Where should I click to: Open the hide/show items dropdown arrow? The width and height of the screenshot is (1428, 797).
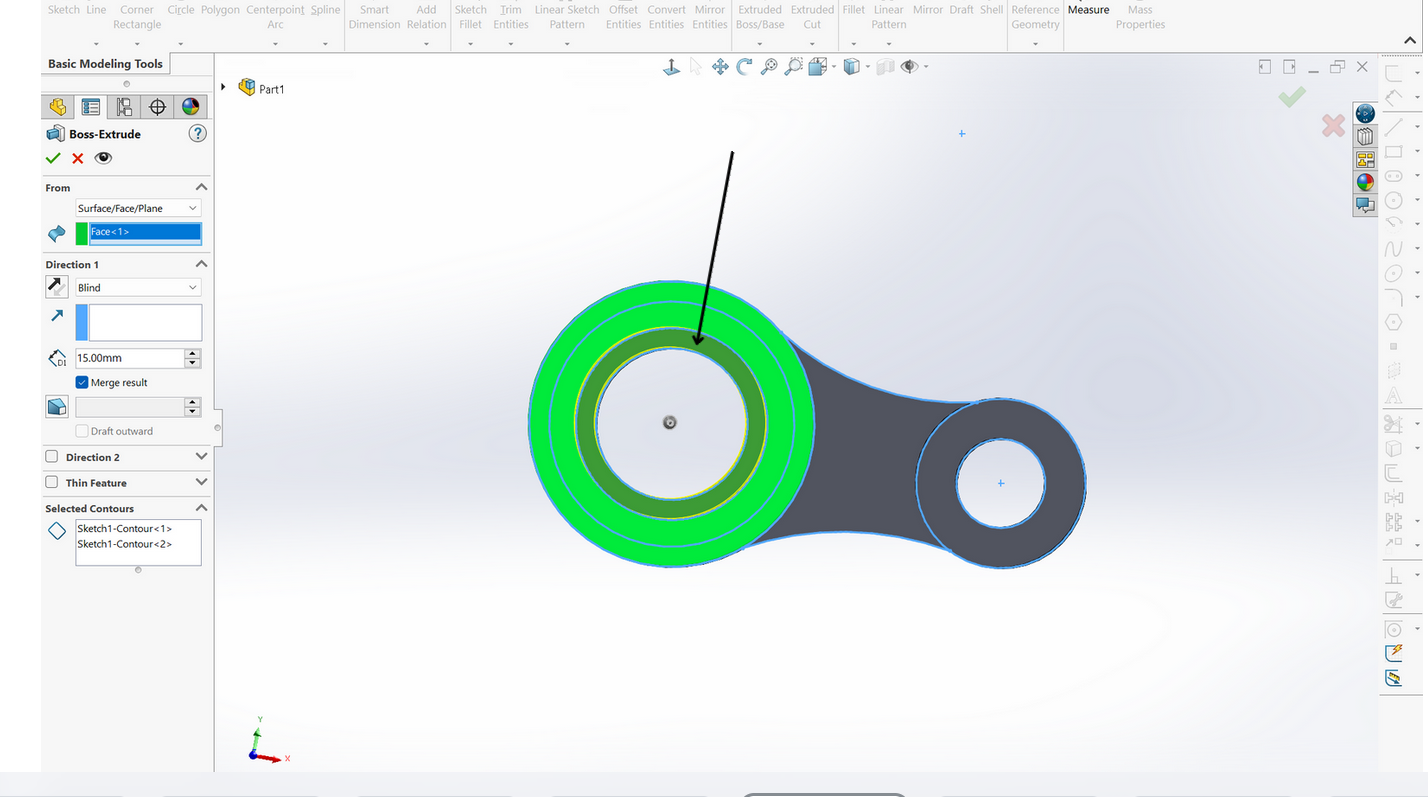(926, 67)
